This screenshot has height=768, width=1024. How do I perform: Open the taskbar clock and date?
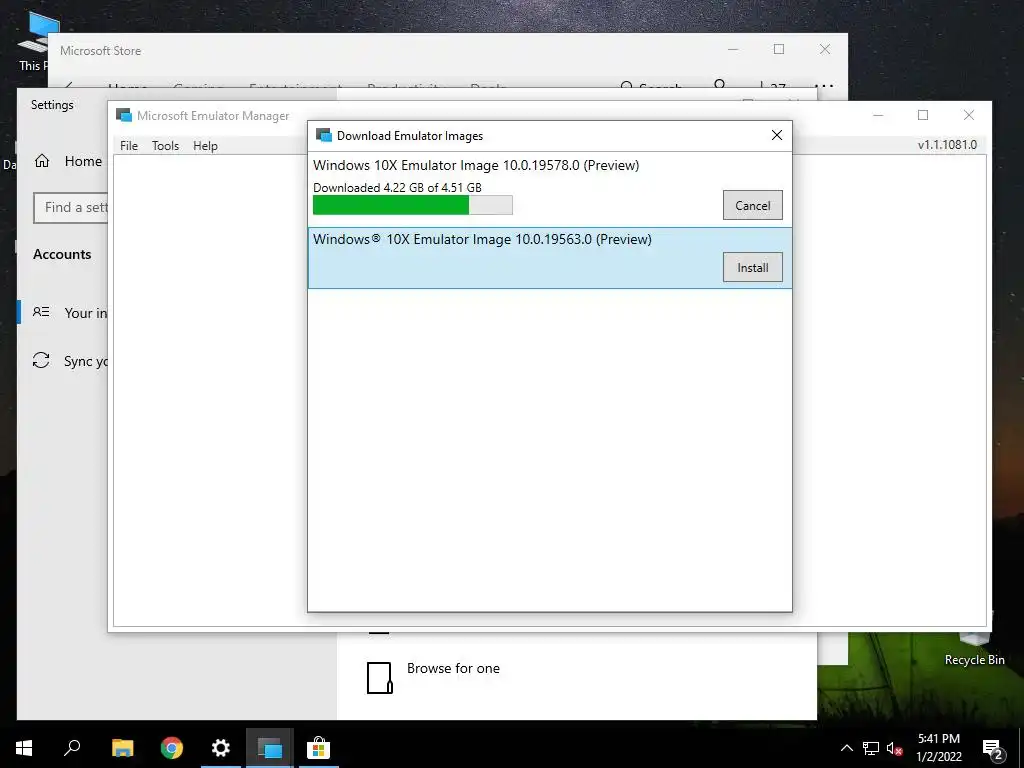pyautogui.click(x=939, y=748)
